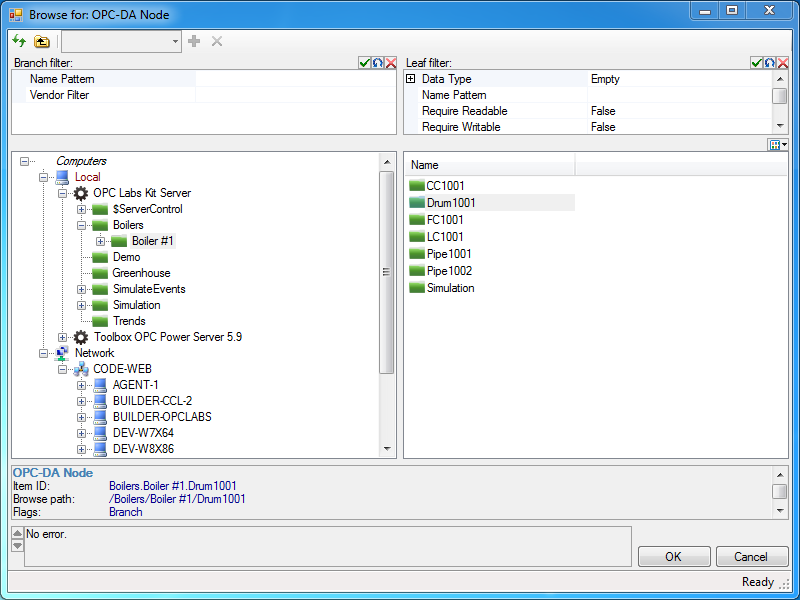Click the Boilers.Boiler #1.Drum1001 Item ID link

pos(174,486)
